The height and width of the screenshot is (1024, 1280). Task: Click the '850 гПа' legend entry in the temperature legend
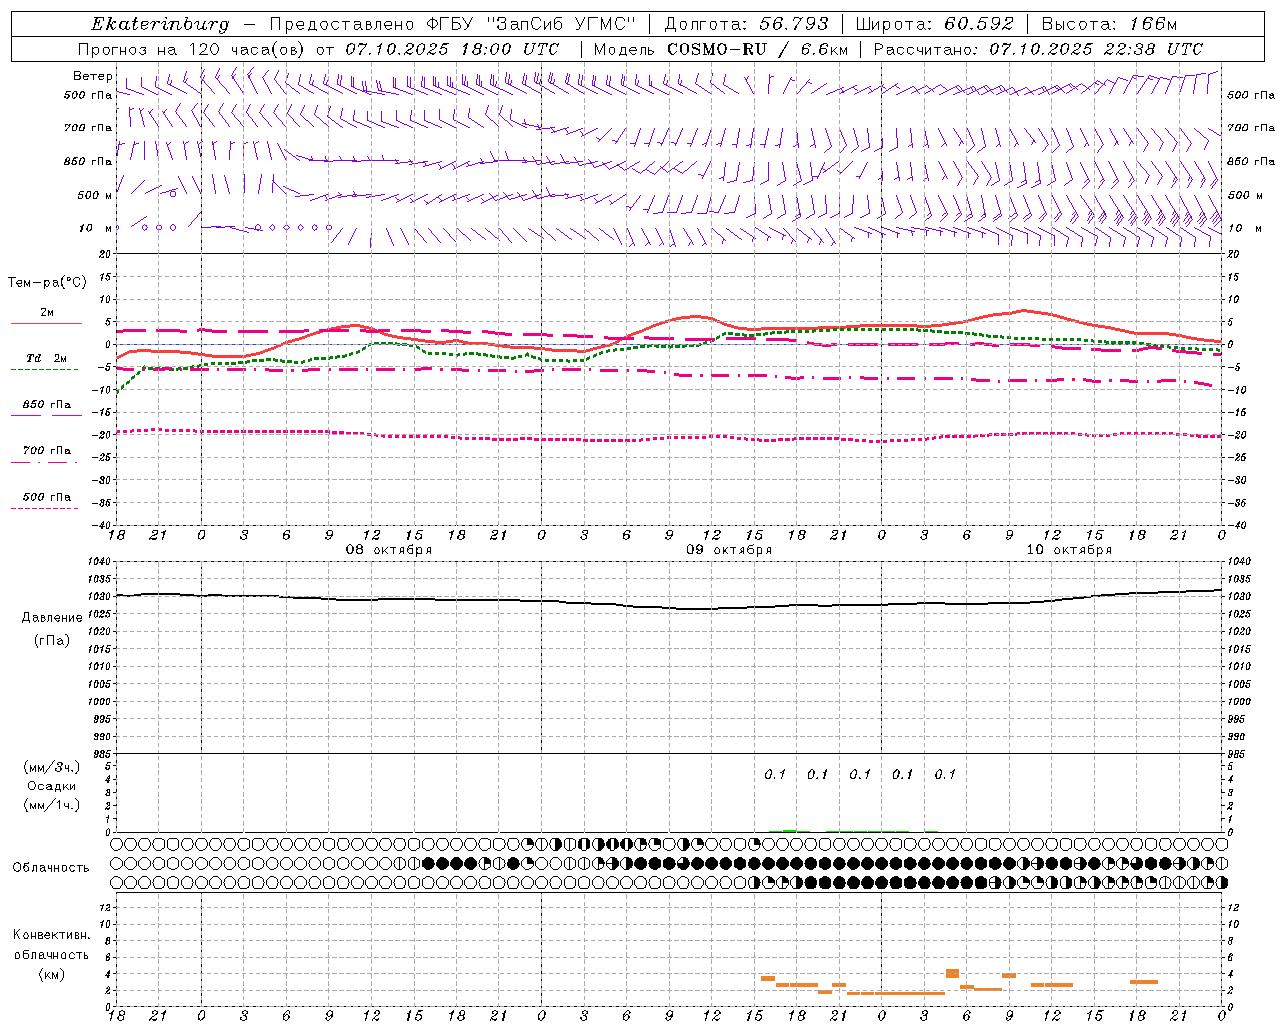[x=47, y=405]
